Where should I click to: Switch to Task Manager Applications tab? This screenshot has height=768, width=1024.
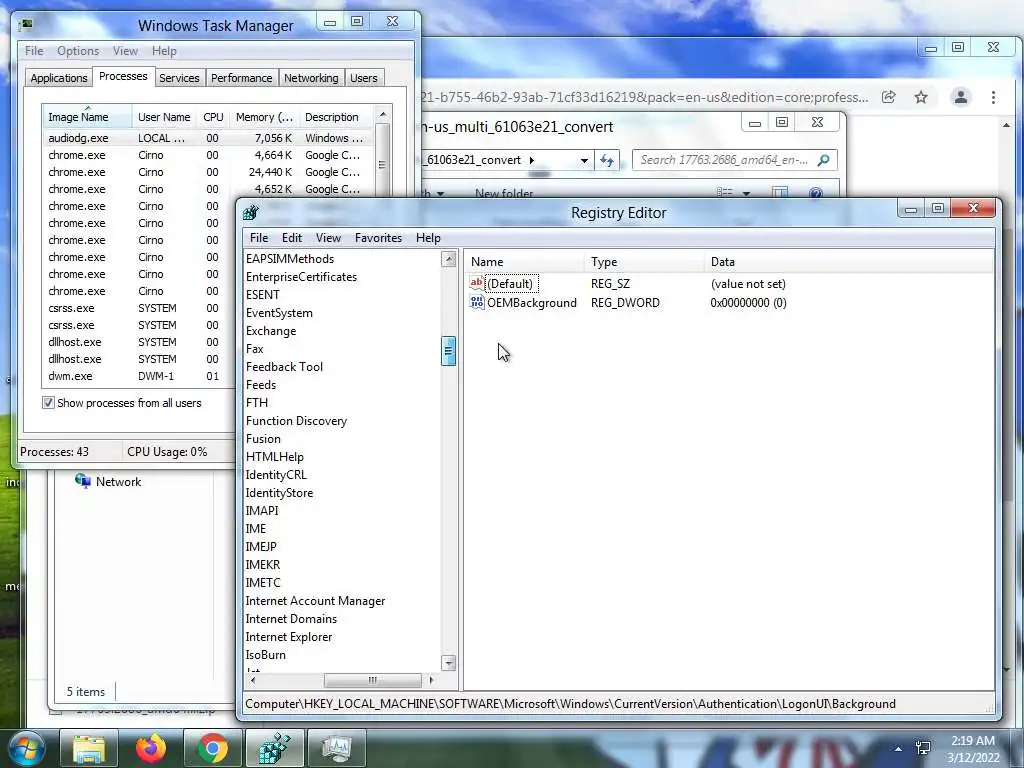59,78
